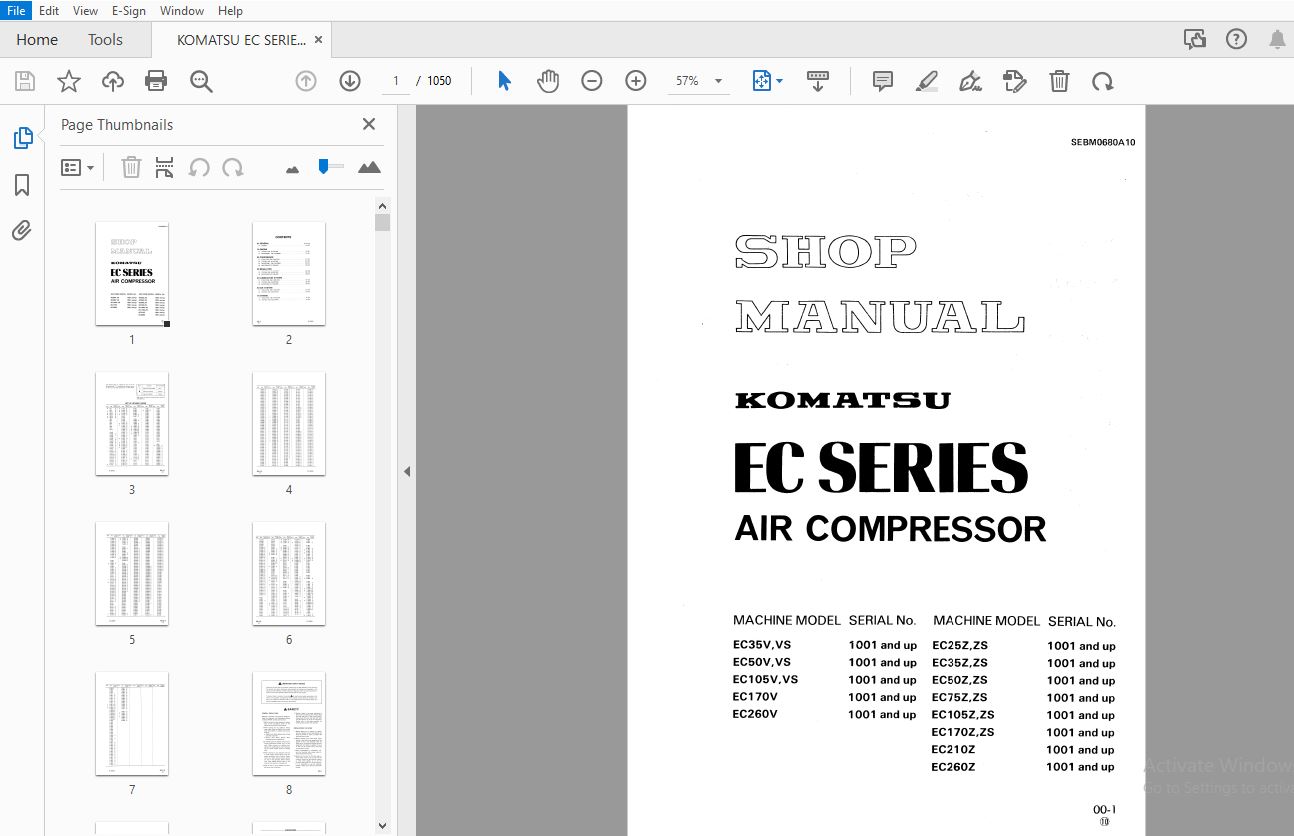Open the notifications bell icon

coord(1278,39)
